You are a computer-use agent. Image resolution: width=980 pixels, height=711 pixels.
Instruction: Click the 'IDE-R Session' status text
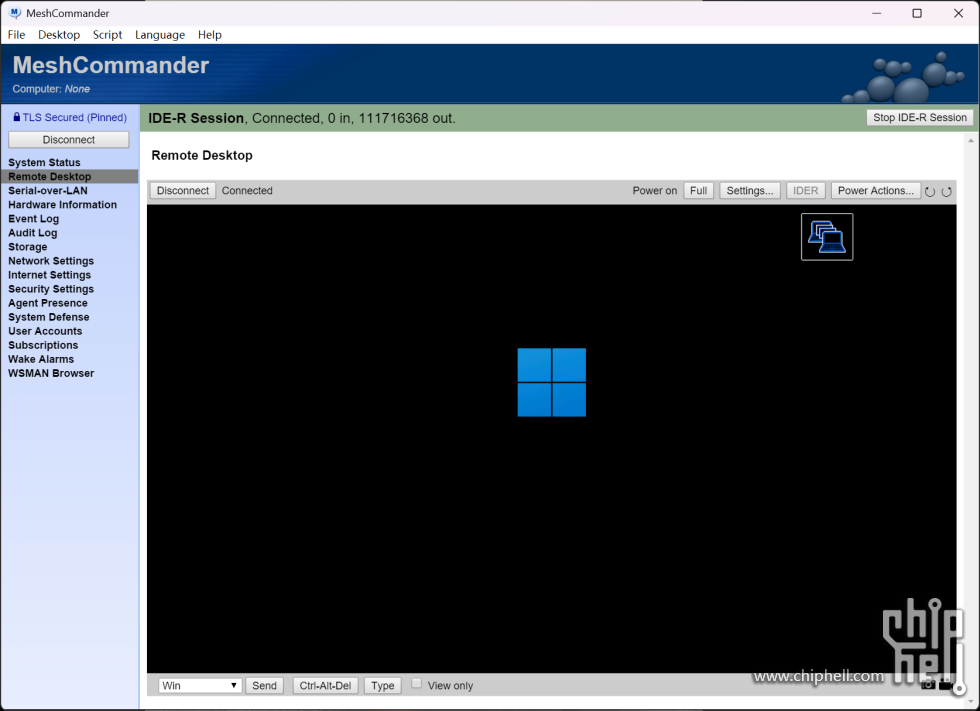pyautogui.click(x=196, y=118)
